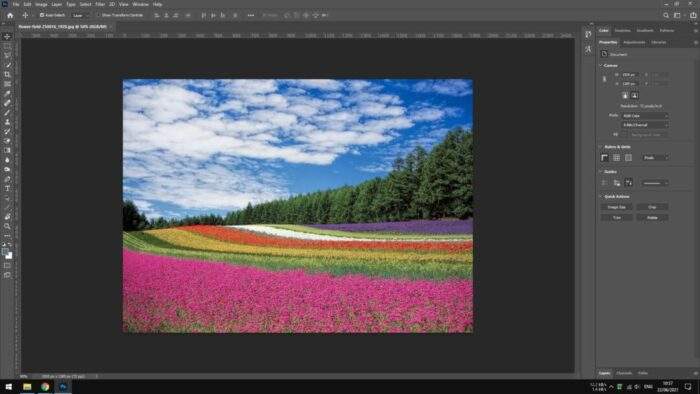The image size is (700, 394).
Task: Open the File menu
Action: click(16, 4)
